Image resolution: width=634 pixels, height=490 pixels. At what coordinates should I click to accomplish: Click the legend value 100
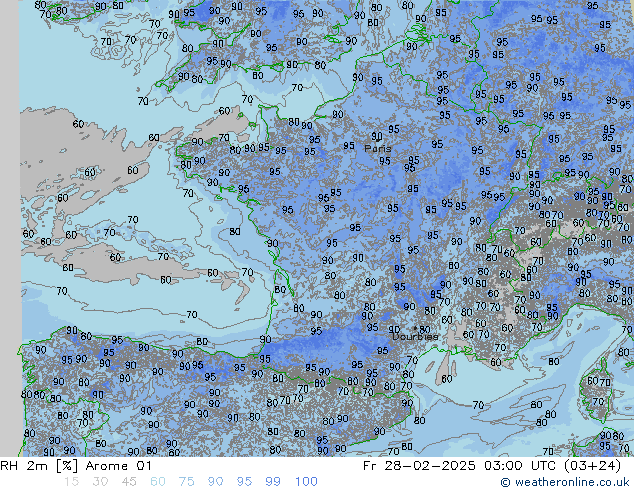pos(306,482)
